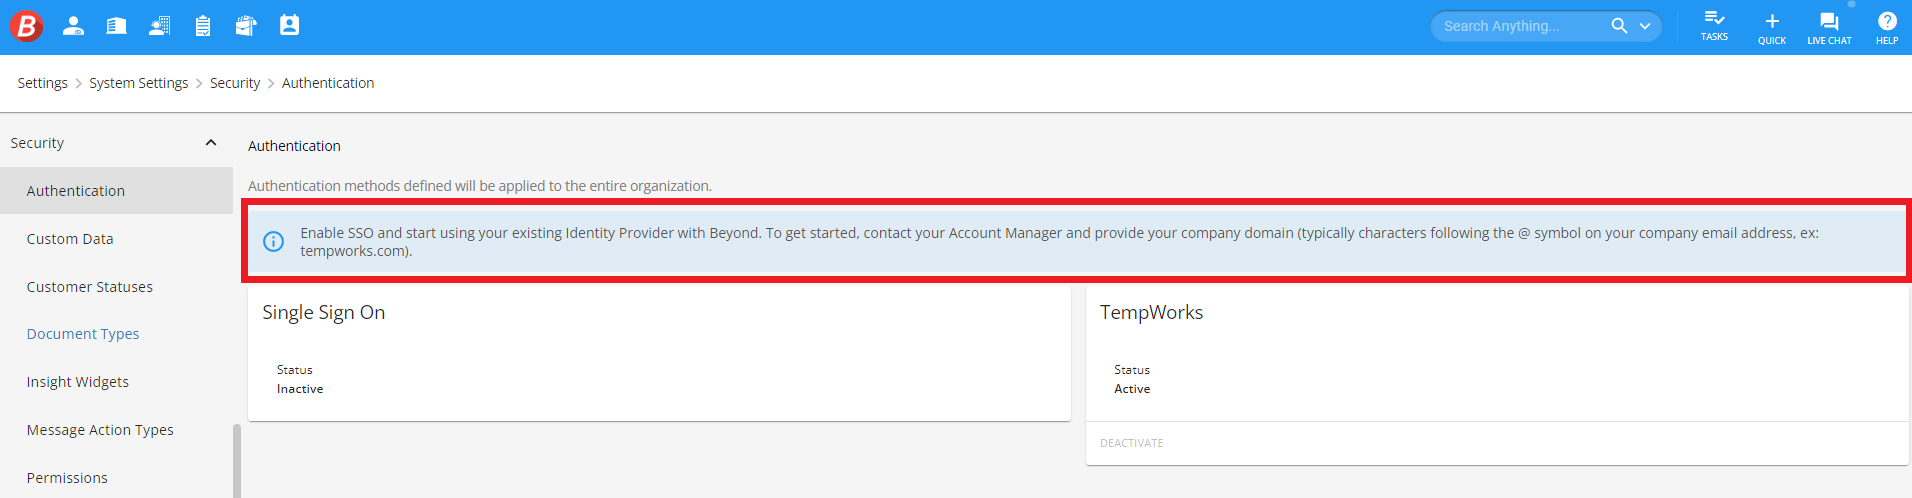1912x498 pixels.
Task: Click the "Authentication methods defined" description text
Action: [x=480, y=186]
